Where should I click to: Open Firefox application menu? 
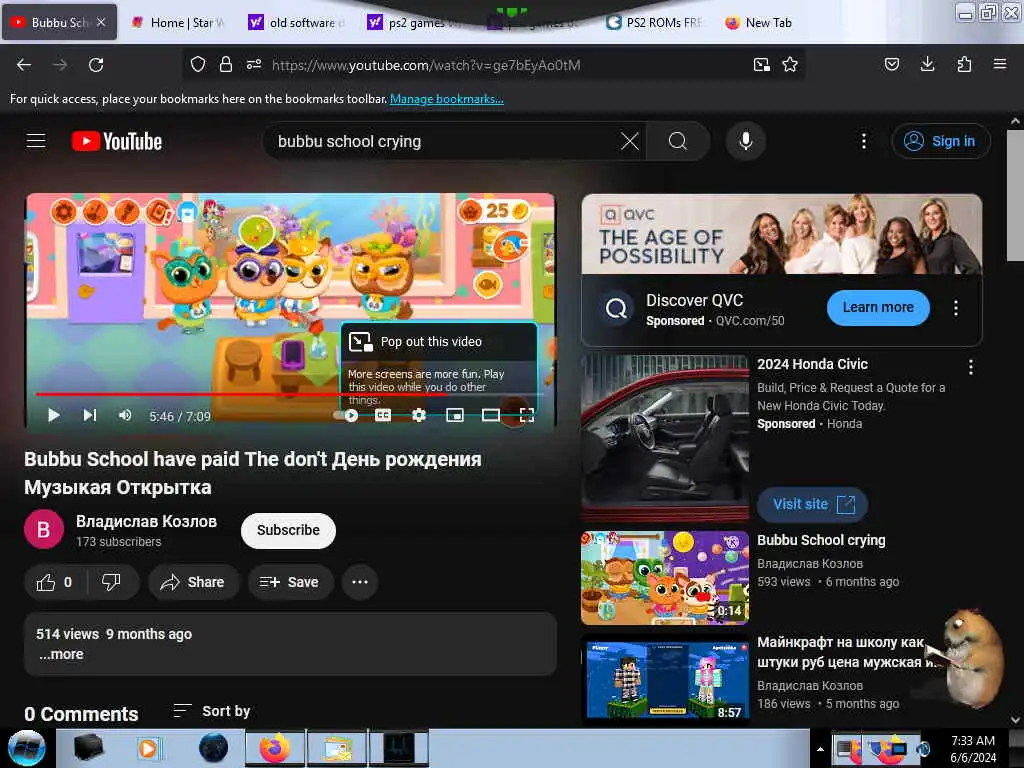[x=999, y=64]
